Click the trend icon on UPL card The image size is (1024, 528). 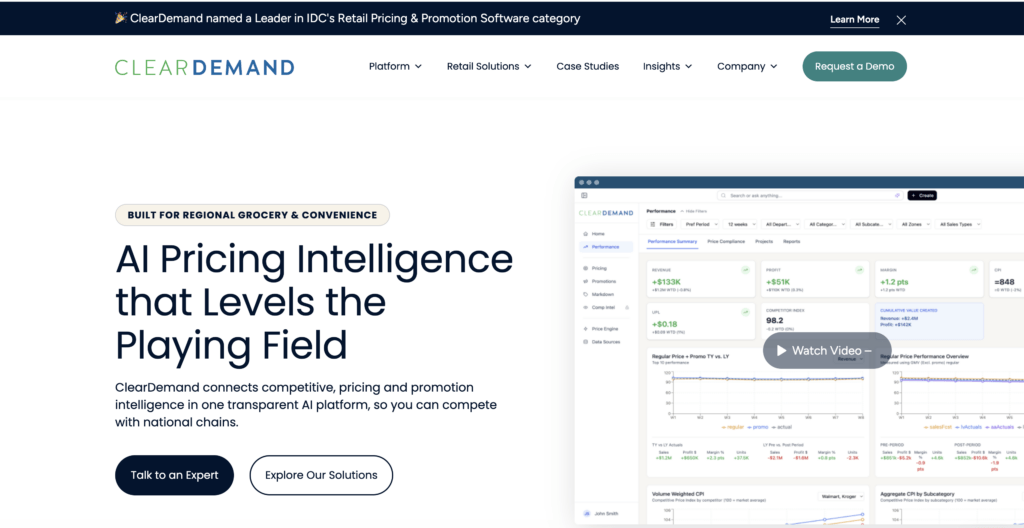tap(744, 312)
